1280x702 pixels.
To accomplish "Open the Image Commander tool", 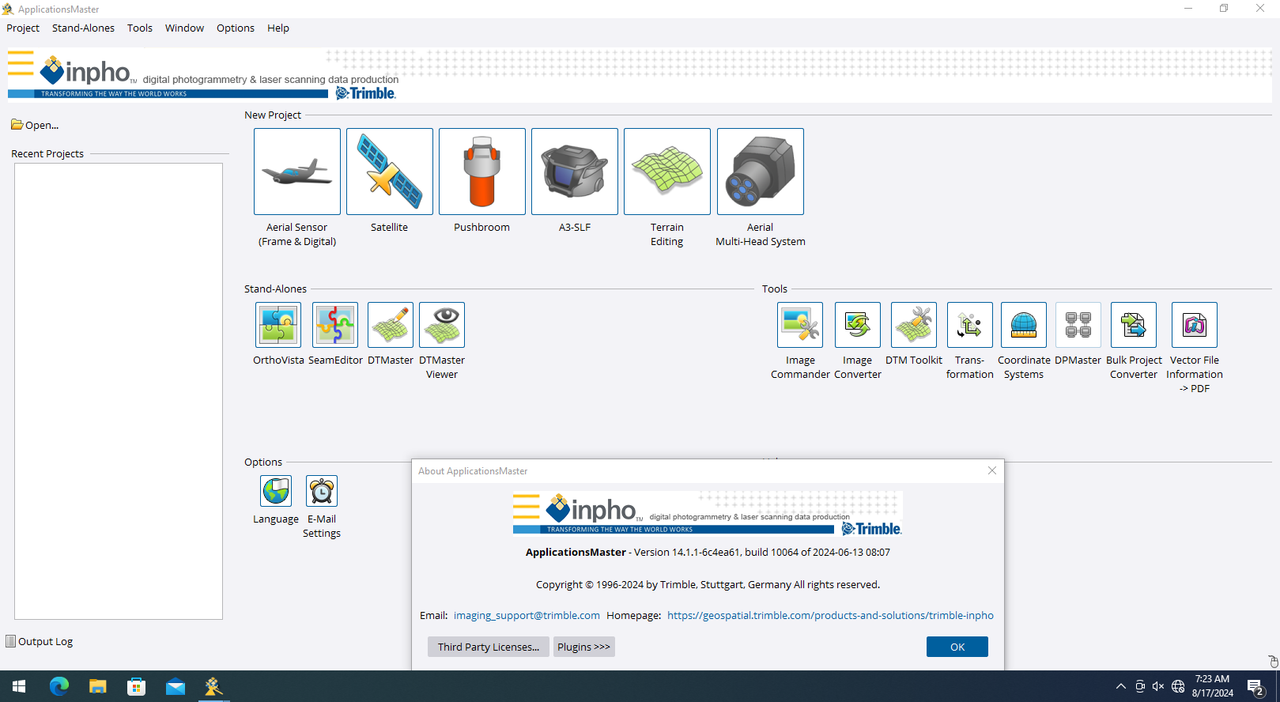I will point(800,325).
